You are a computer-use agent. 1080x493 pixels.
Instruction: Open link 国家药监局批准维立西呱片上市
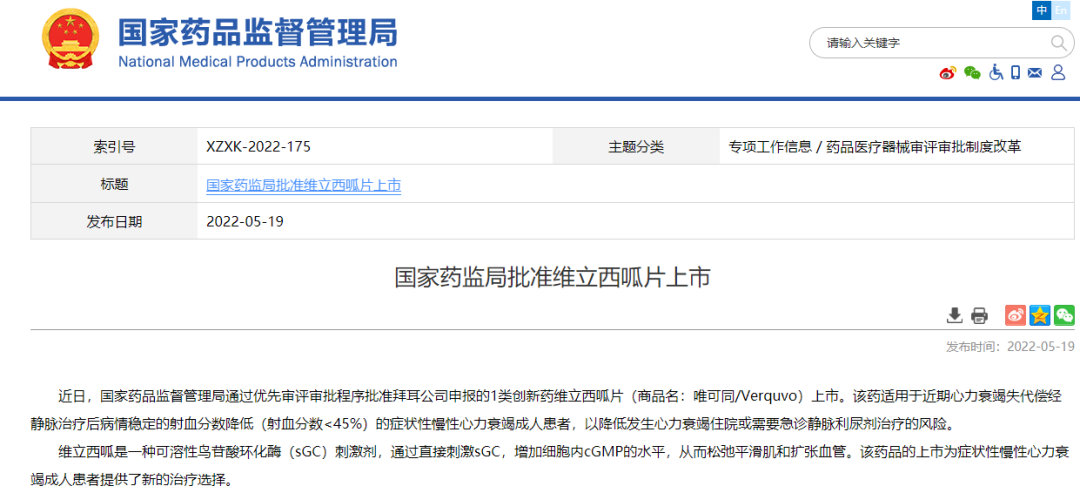pyautogui.click(x=304, y=185)
